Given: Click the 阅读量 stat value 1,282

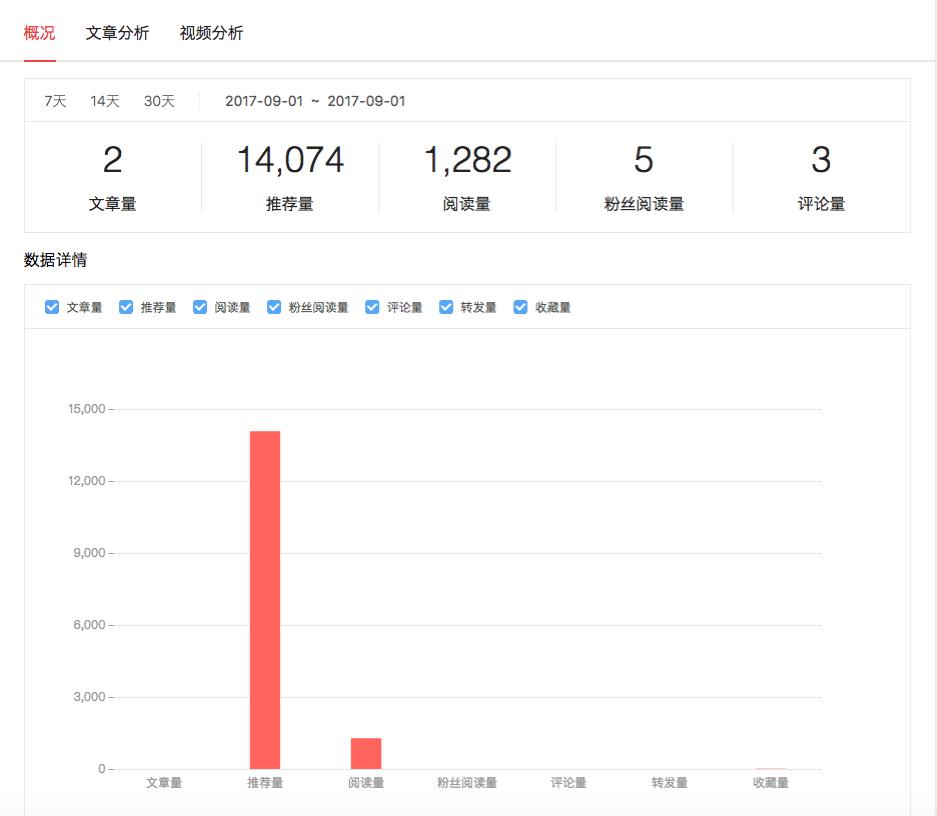Looking at the screenshot, I should point(466,160).
